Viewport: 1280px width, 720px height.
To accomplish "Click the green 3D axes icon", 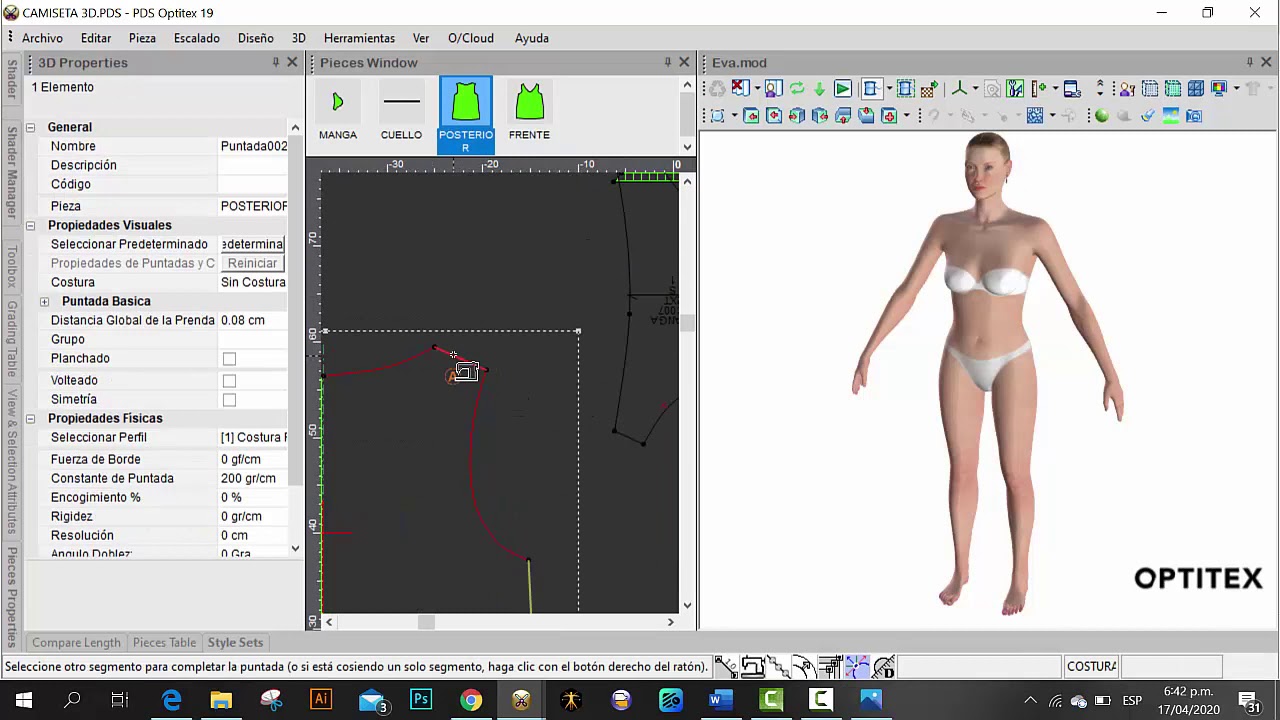I will tap(959, 89).
